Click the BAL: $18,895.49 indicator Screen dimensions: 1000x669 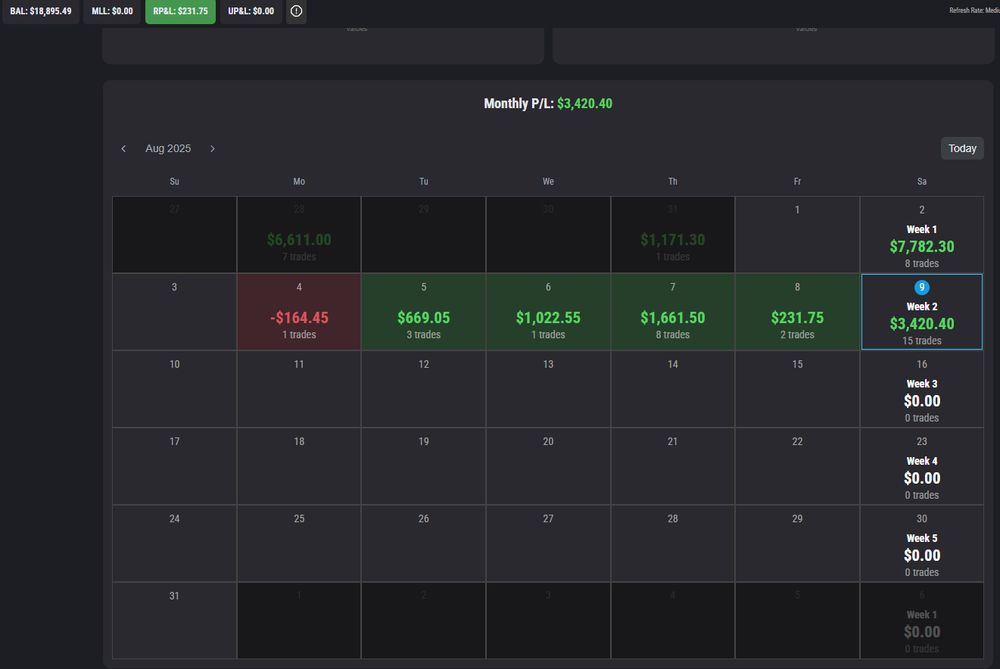click(41, 11)
